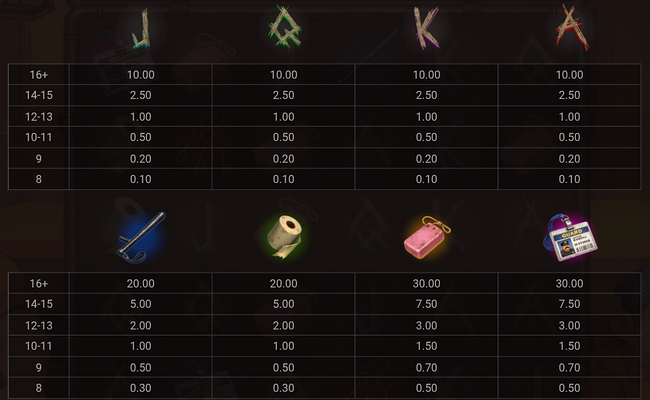650x400 pixels.
Task: Click the purple K letter symbol
Action: click(x=426, y=28)
